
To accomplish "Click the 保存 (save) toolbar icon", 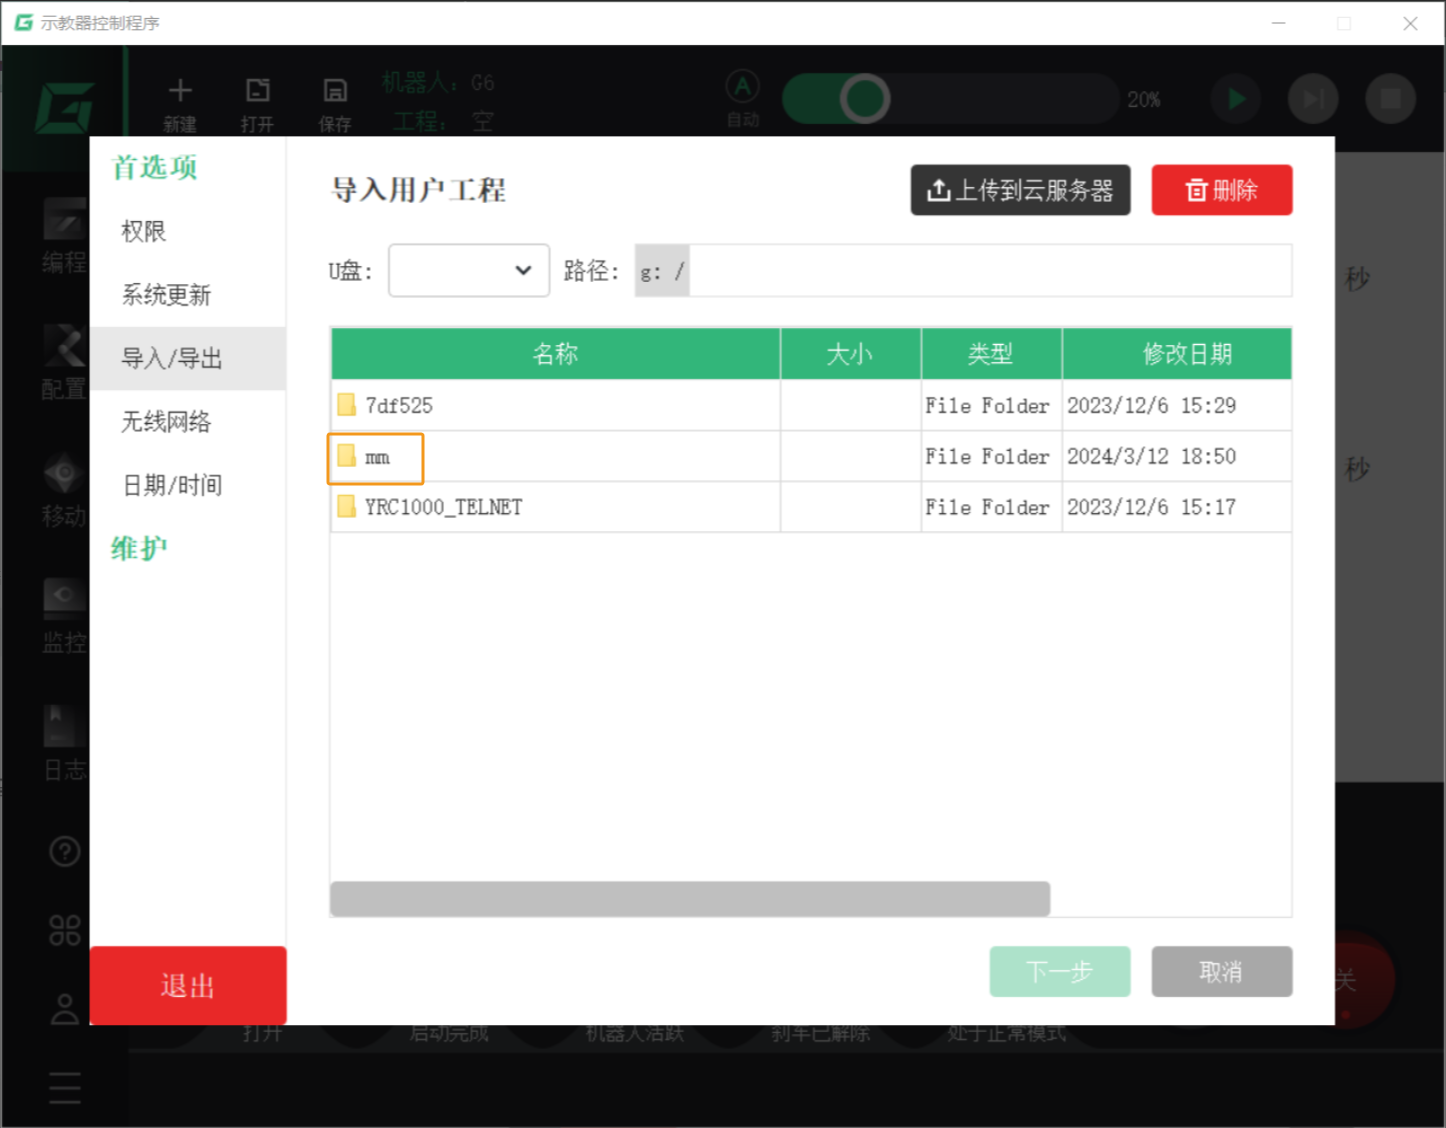I will [335, 104].
